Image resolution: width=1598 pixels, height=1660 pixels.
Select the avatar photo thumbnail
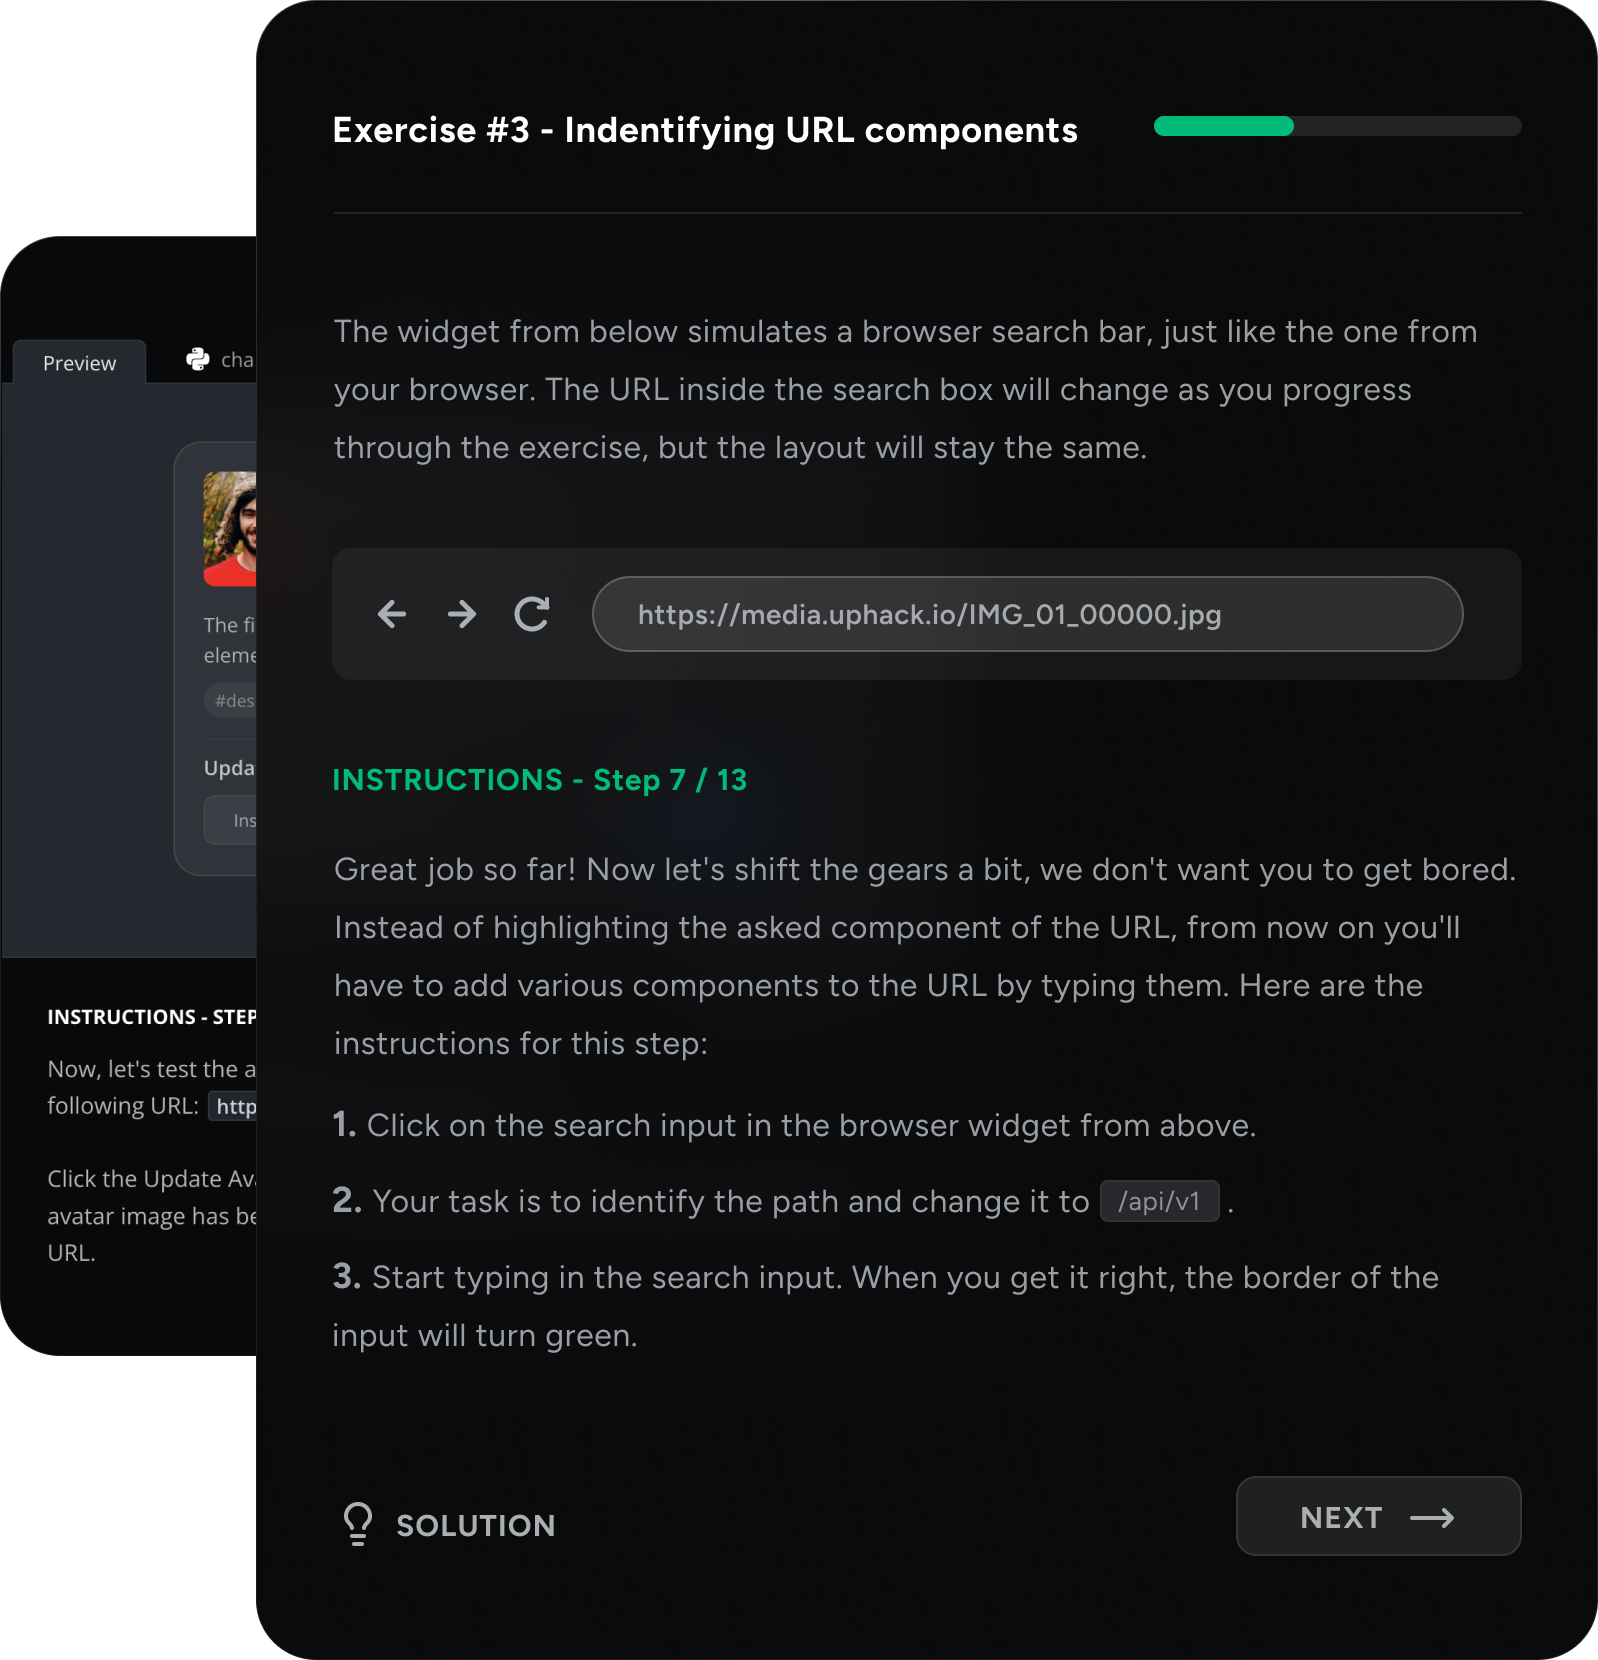(230, 528)
